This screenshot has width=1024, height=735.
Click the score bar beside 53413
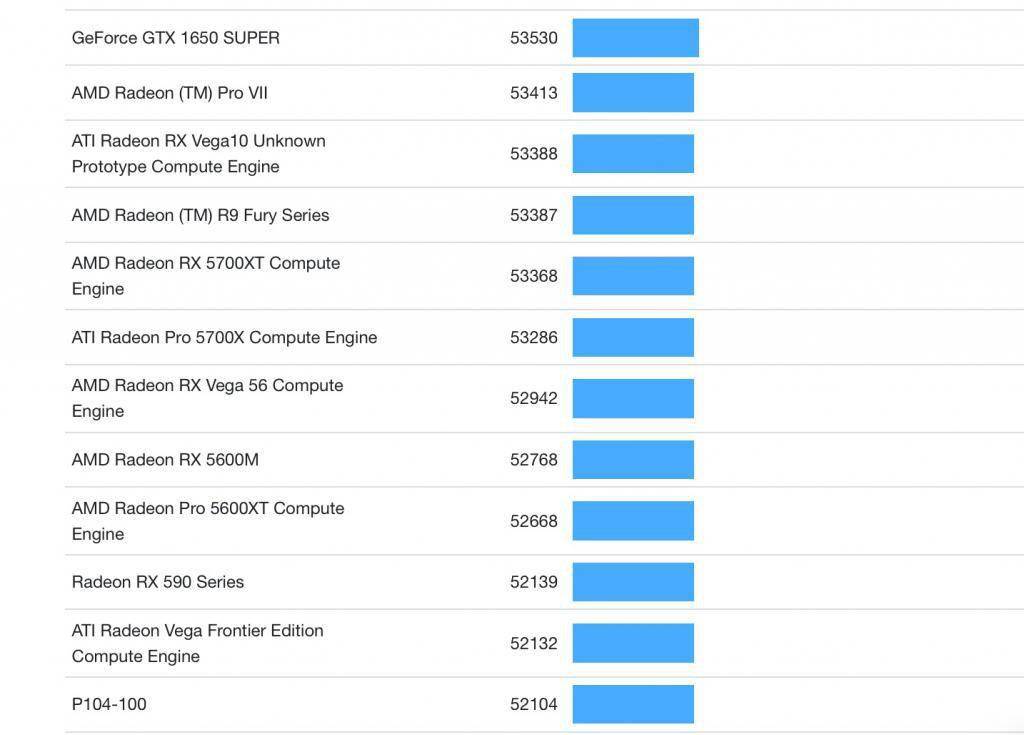tap(633, 93)
